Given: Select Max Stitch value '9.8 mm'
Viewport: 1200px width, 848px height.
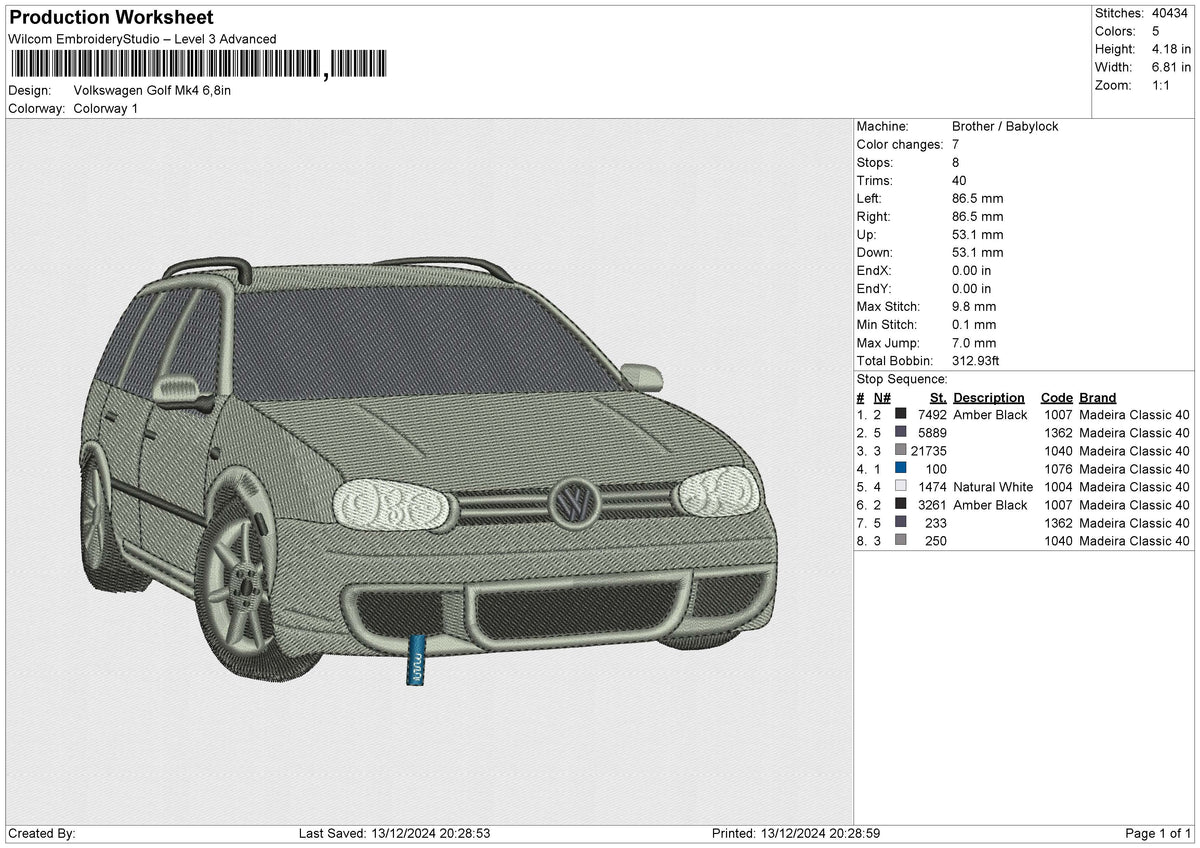Looking at the screenshot, I should coord(974,306).
